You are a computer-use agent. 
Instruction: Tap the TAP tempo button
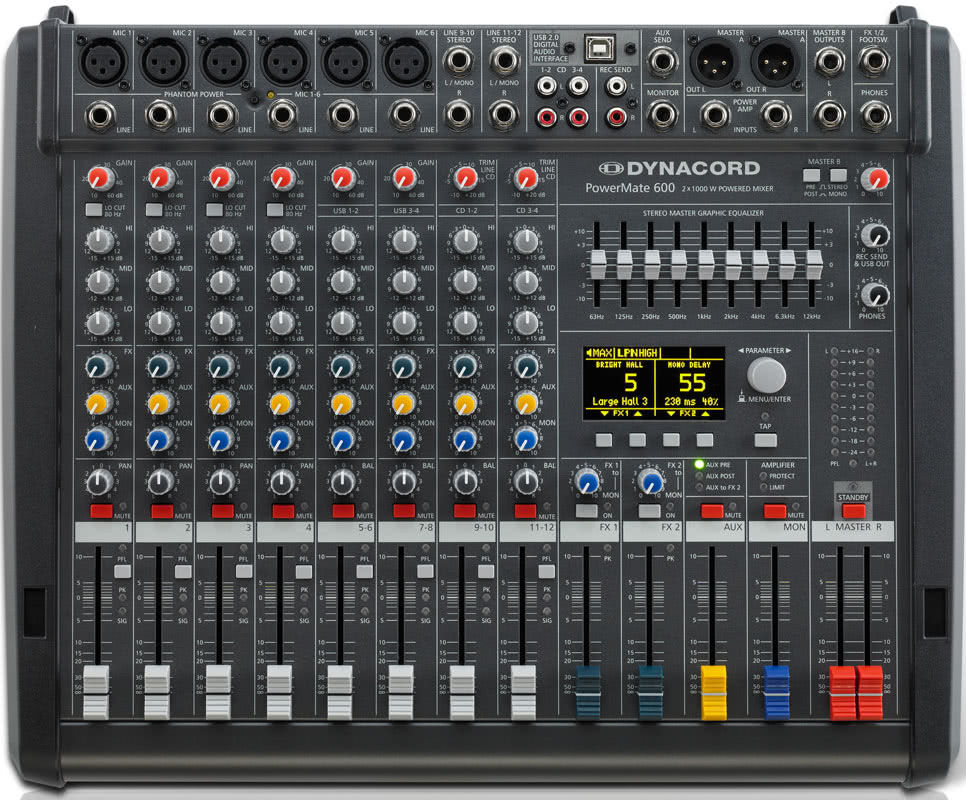point(766,440)
